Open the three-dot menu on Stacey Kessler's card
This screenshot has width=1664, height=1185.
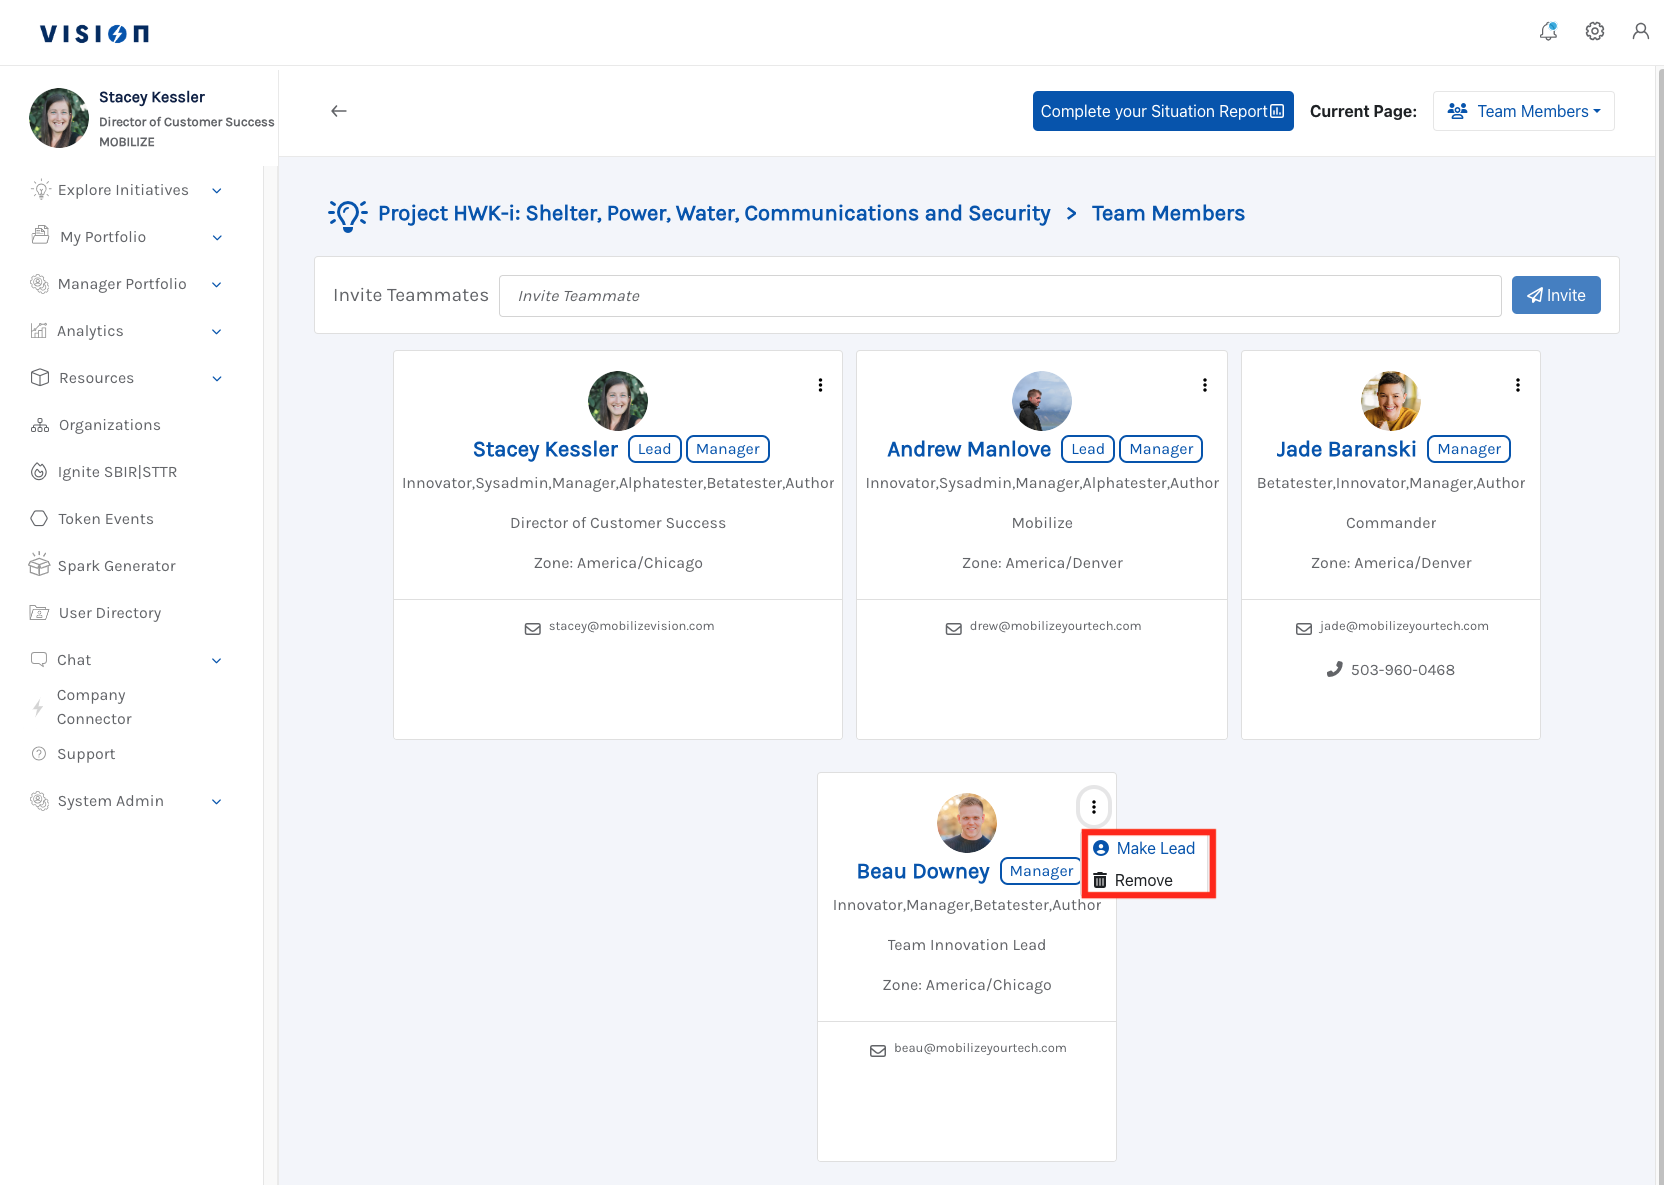coord(820,385)
